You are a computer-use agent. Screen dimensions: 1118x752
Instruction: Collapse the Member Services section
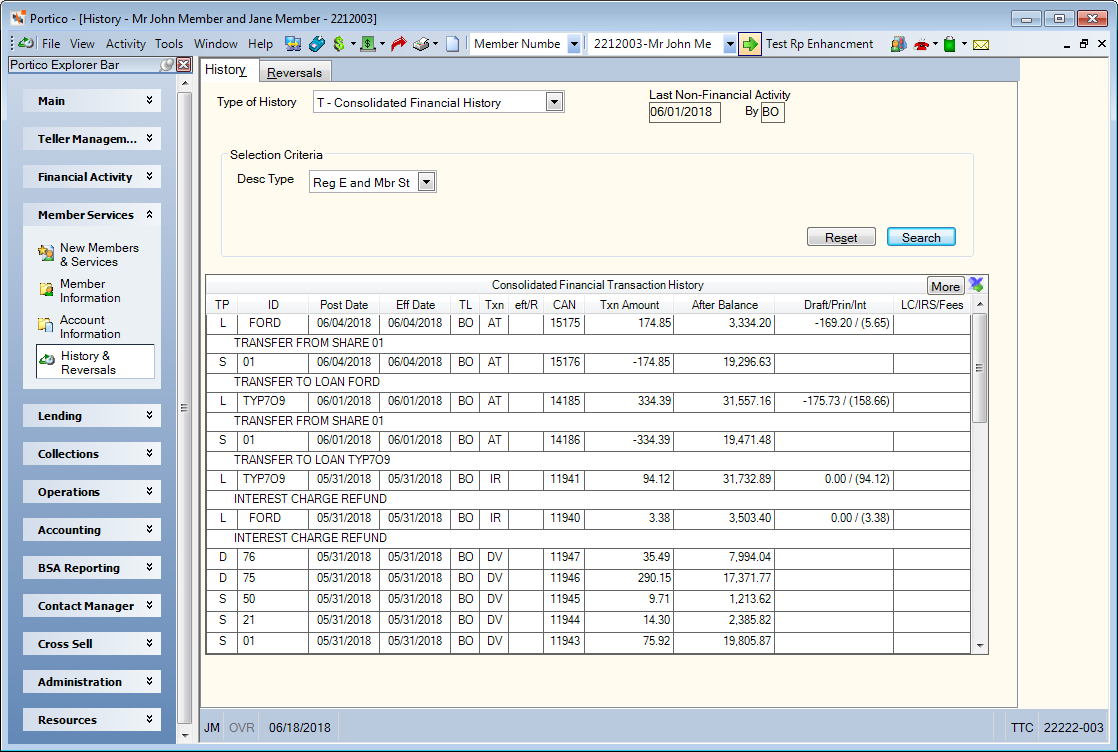(x=91, y=215)
